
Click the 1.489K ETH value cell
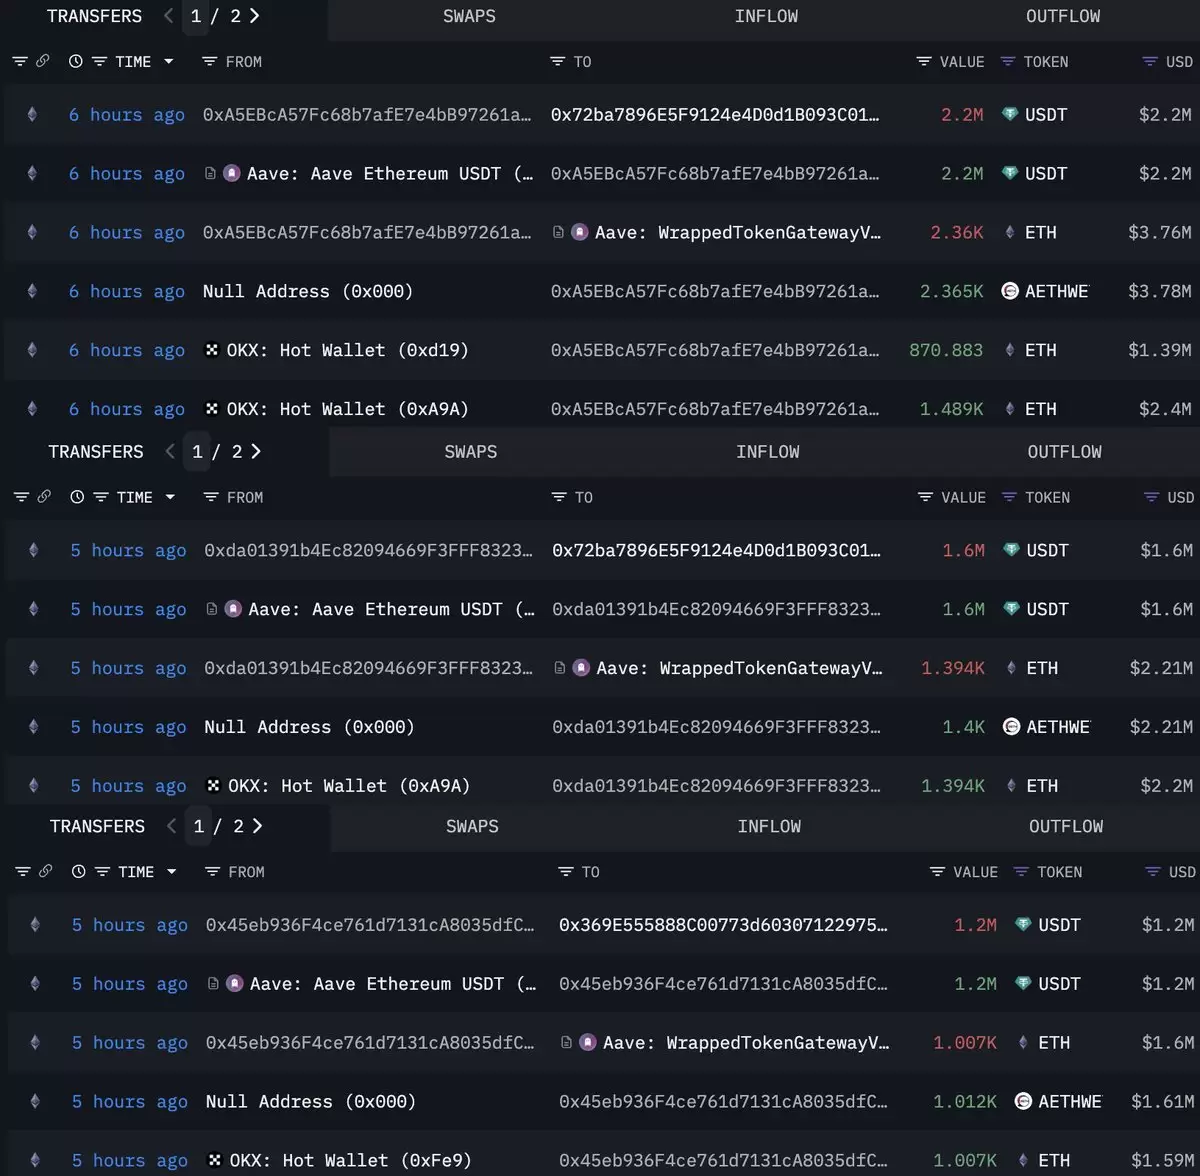(x=952, y=409)
